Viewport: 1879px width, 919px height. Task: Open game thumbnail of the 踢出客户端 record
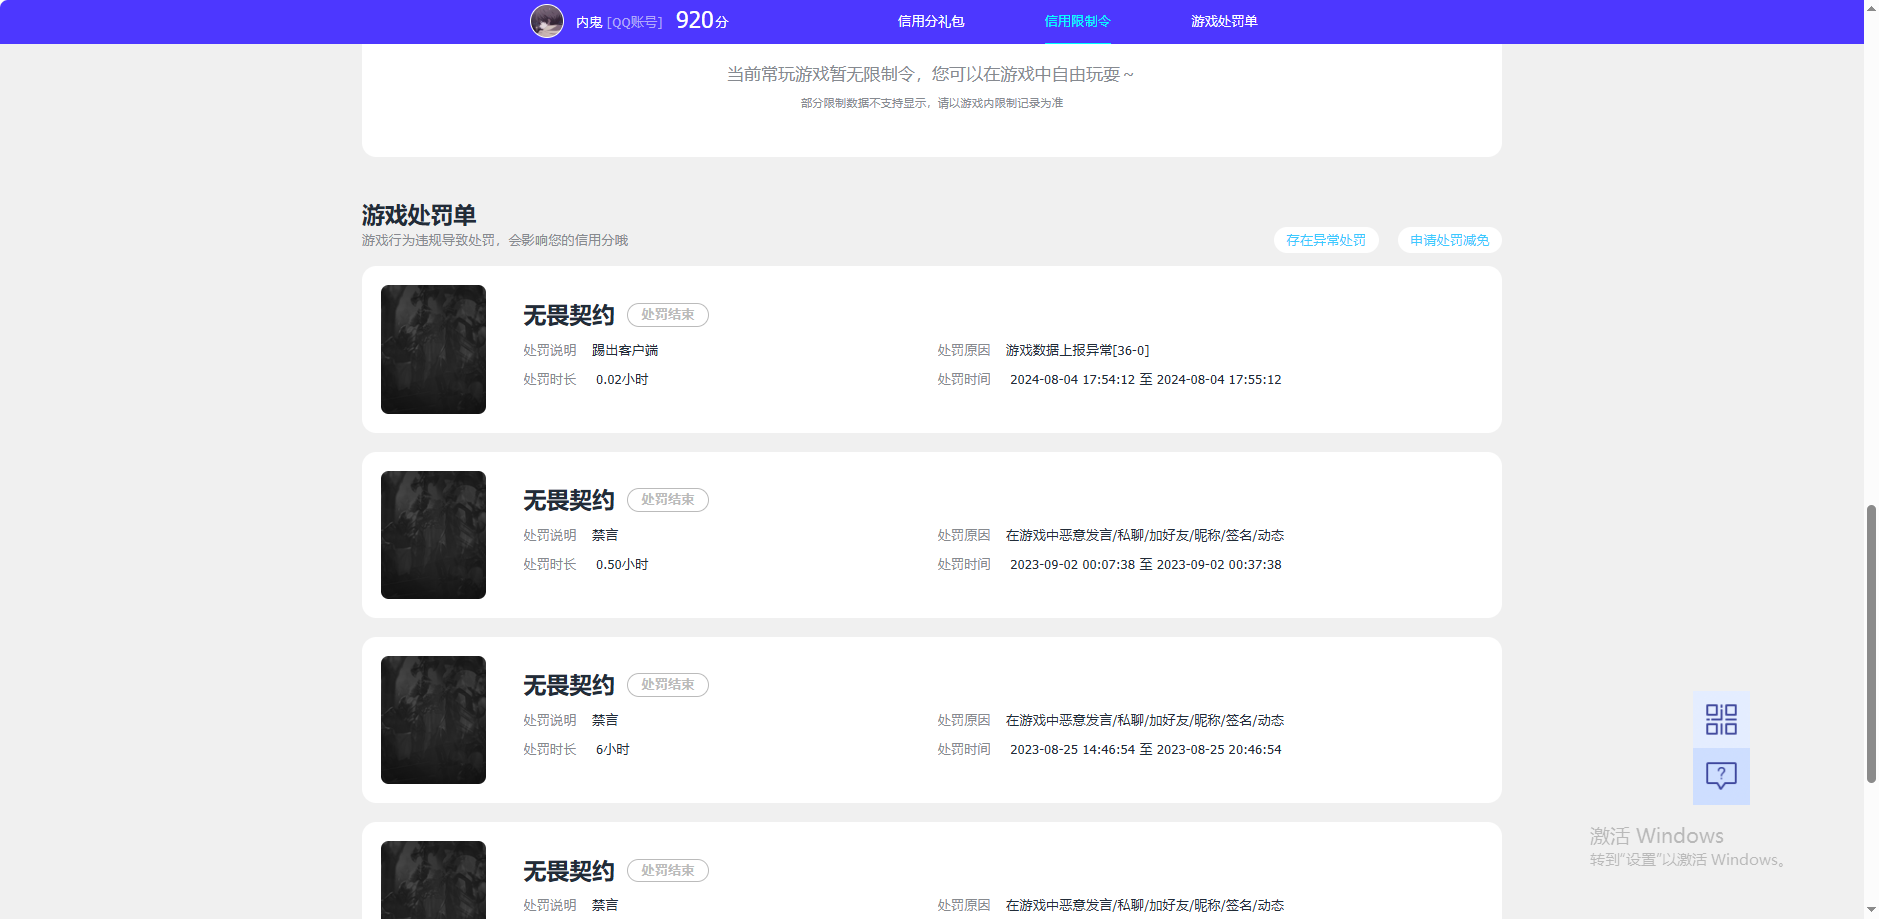(433, 349)
